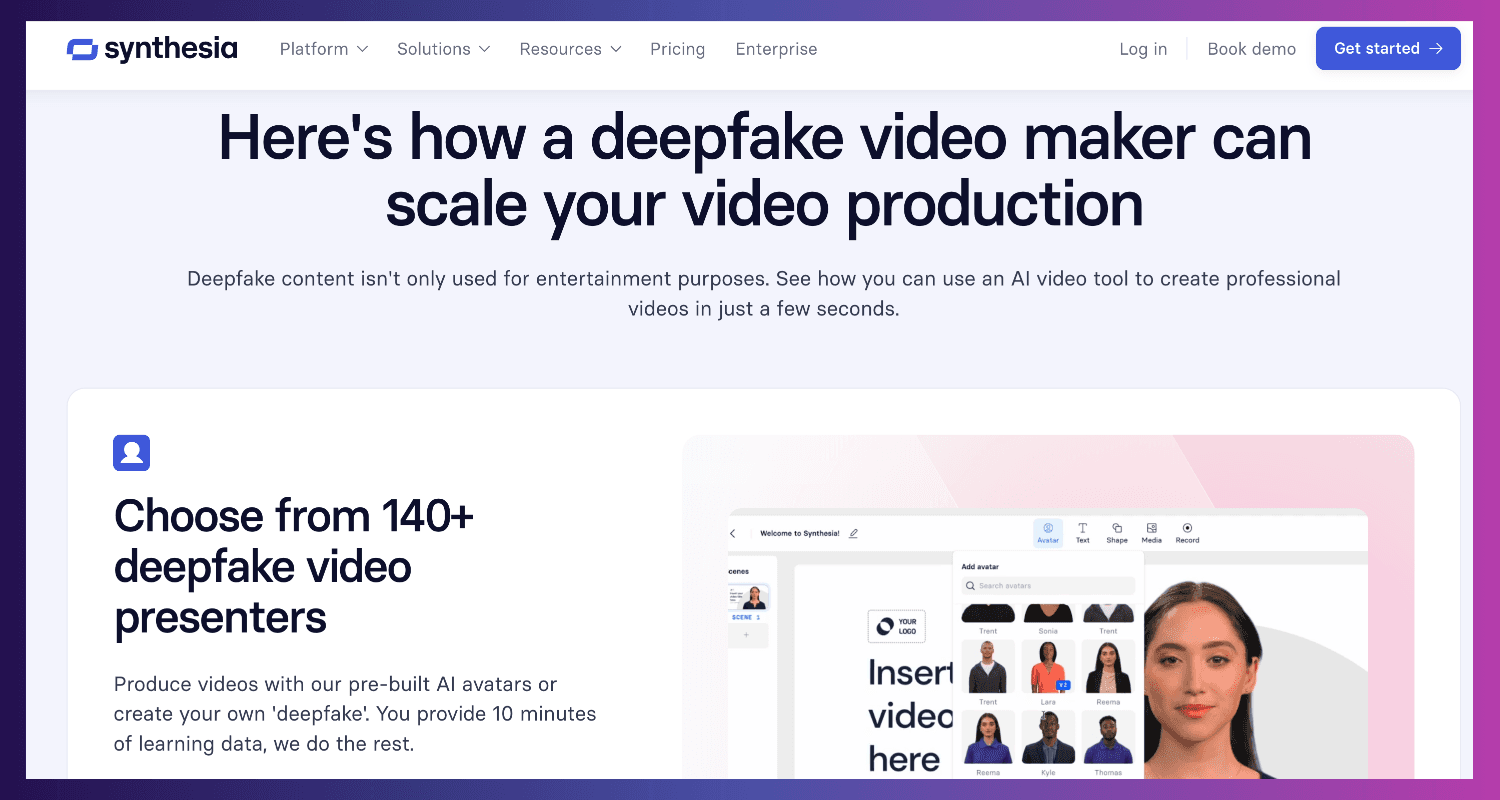Click the Log in link
1500x800 pixels.
coord(1143,49)
